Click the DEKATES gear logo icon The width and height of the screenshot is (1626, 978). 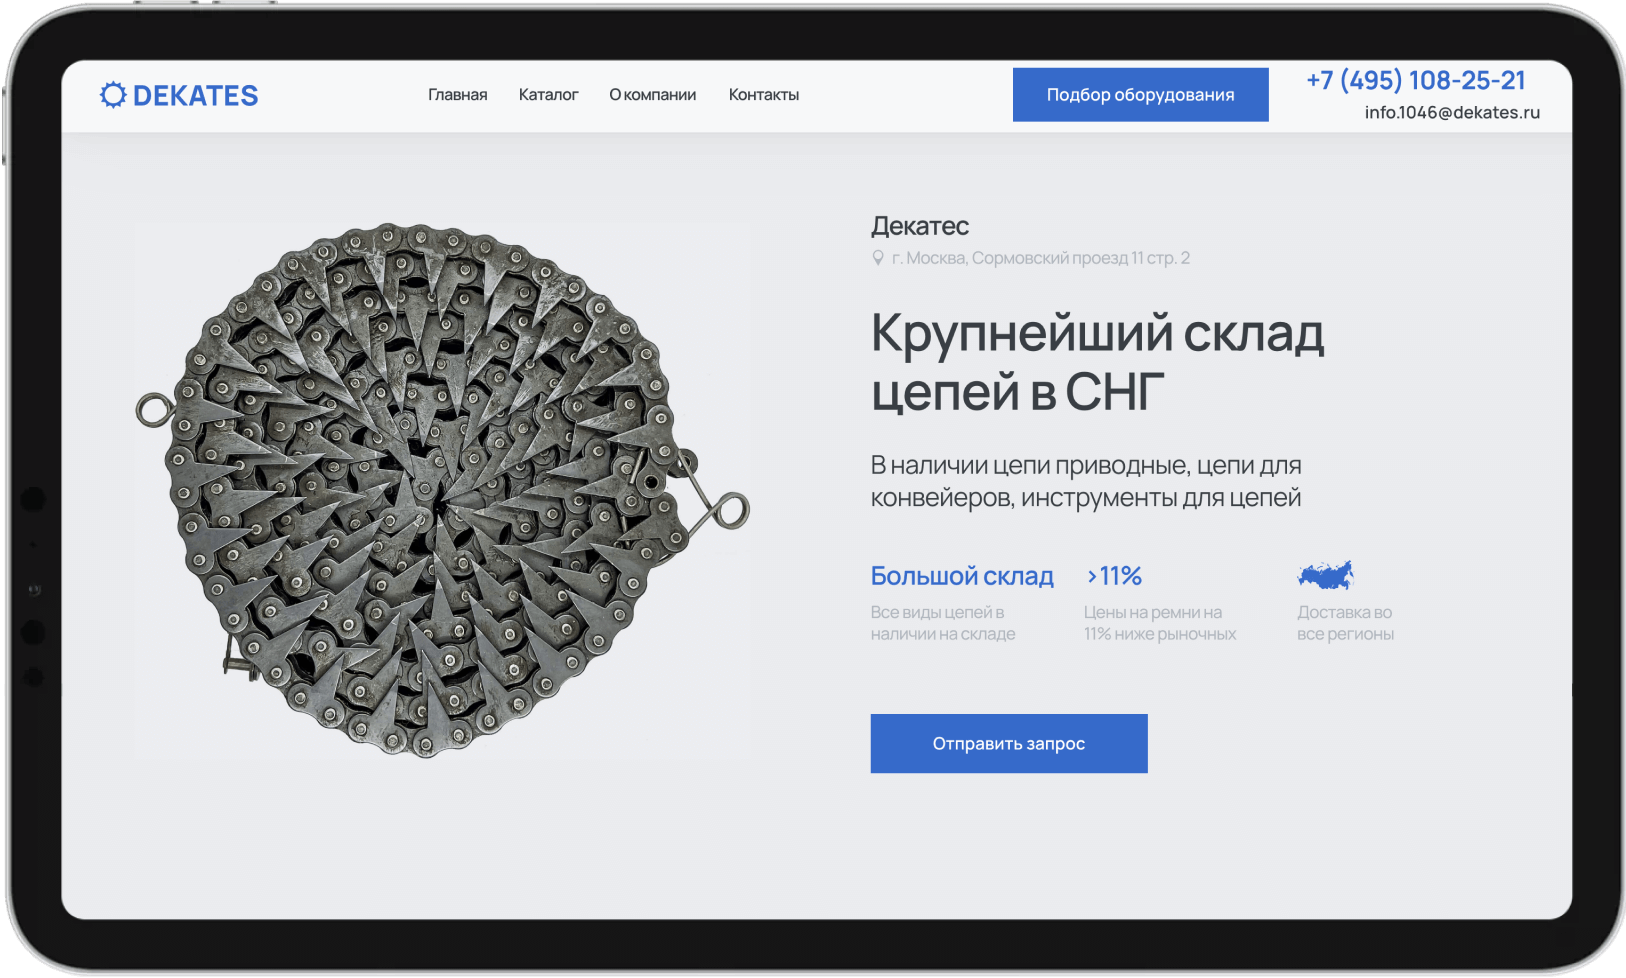click(x=113, y=95)
